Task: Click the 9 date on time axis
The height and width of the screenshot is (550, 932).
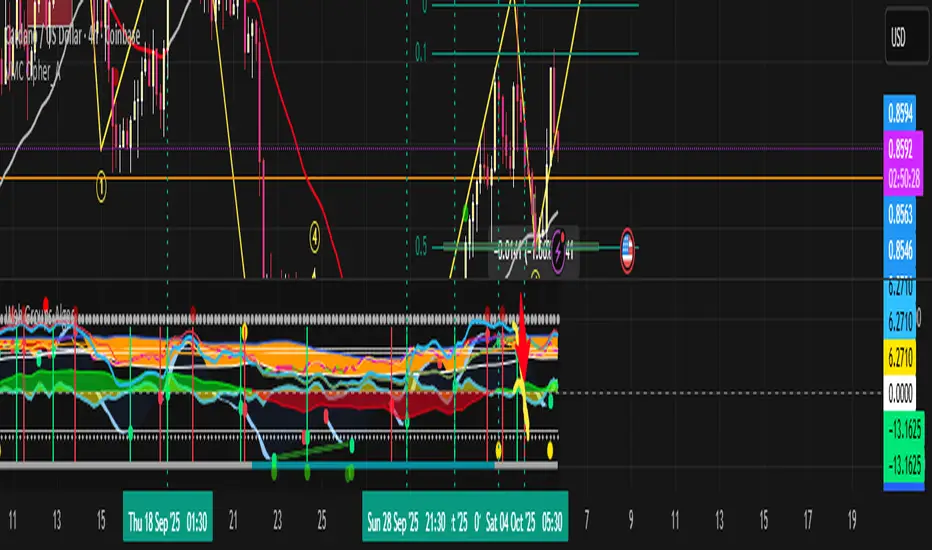Action: (x=631, y=521)
